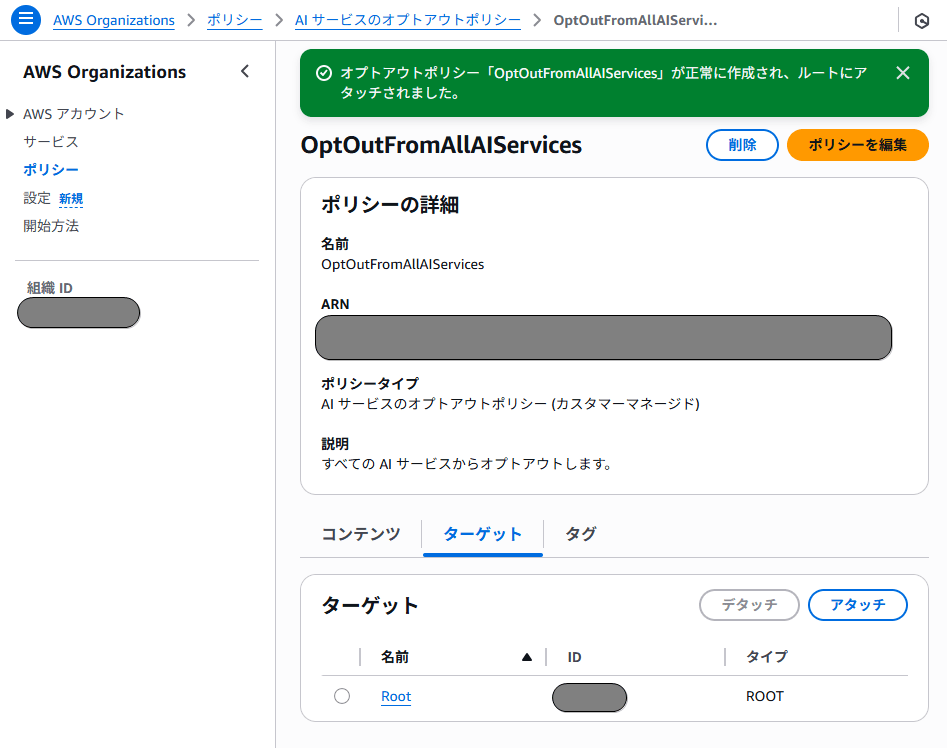Screen dimensions: 947x748
Task: Open 設定 in the sidebar
Action: click(x=37, y=198)
